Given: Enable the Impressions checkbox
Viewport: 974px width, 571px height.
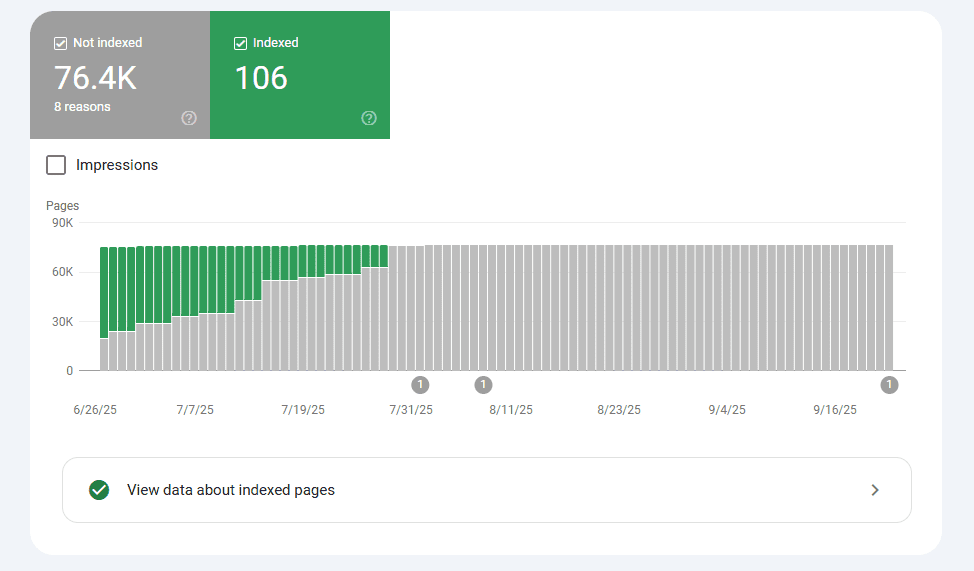Looking at the screenshot, I should [x=57, y=165].
